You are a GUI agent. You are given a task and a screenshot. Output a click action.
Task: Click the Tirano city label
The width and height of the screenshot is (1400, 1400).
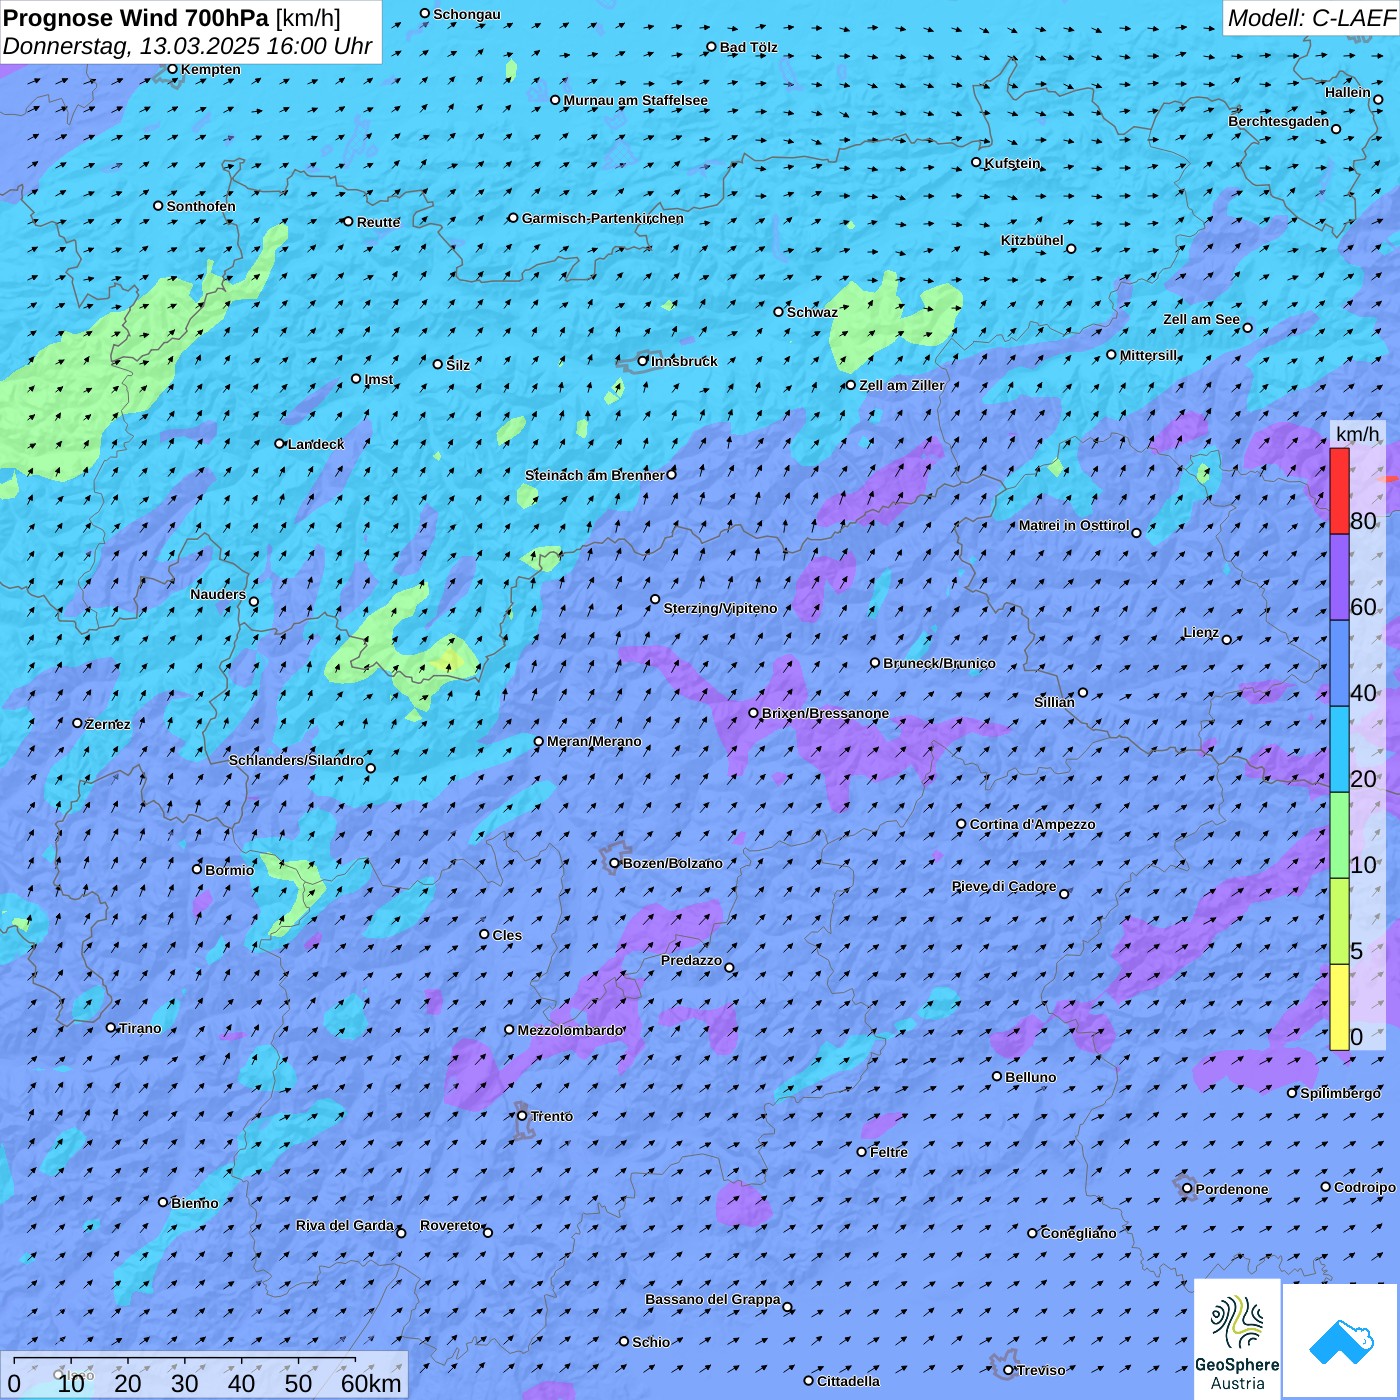[140, 1028]
